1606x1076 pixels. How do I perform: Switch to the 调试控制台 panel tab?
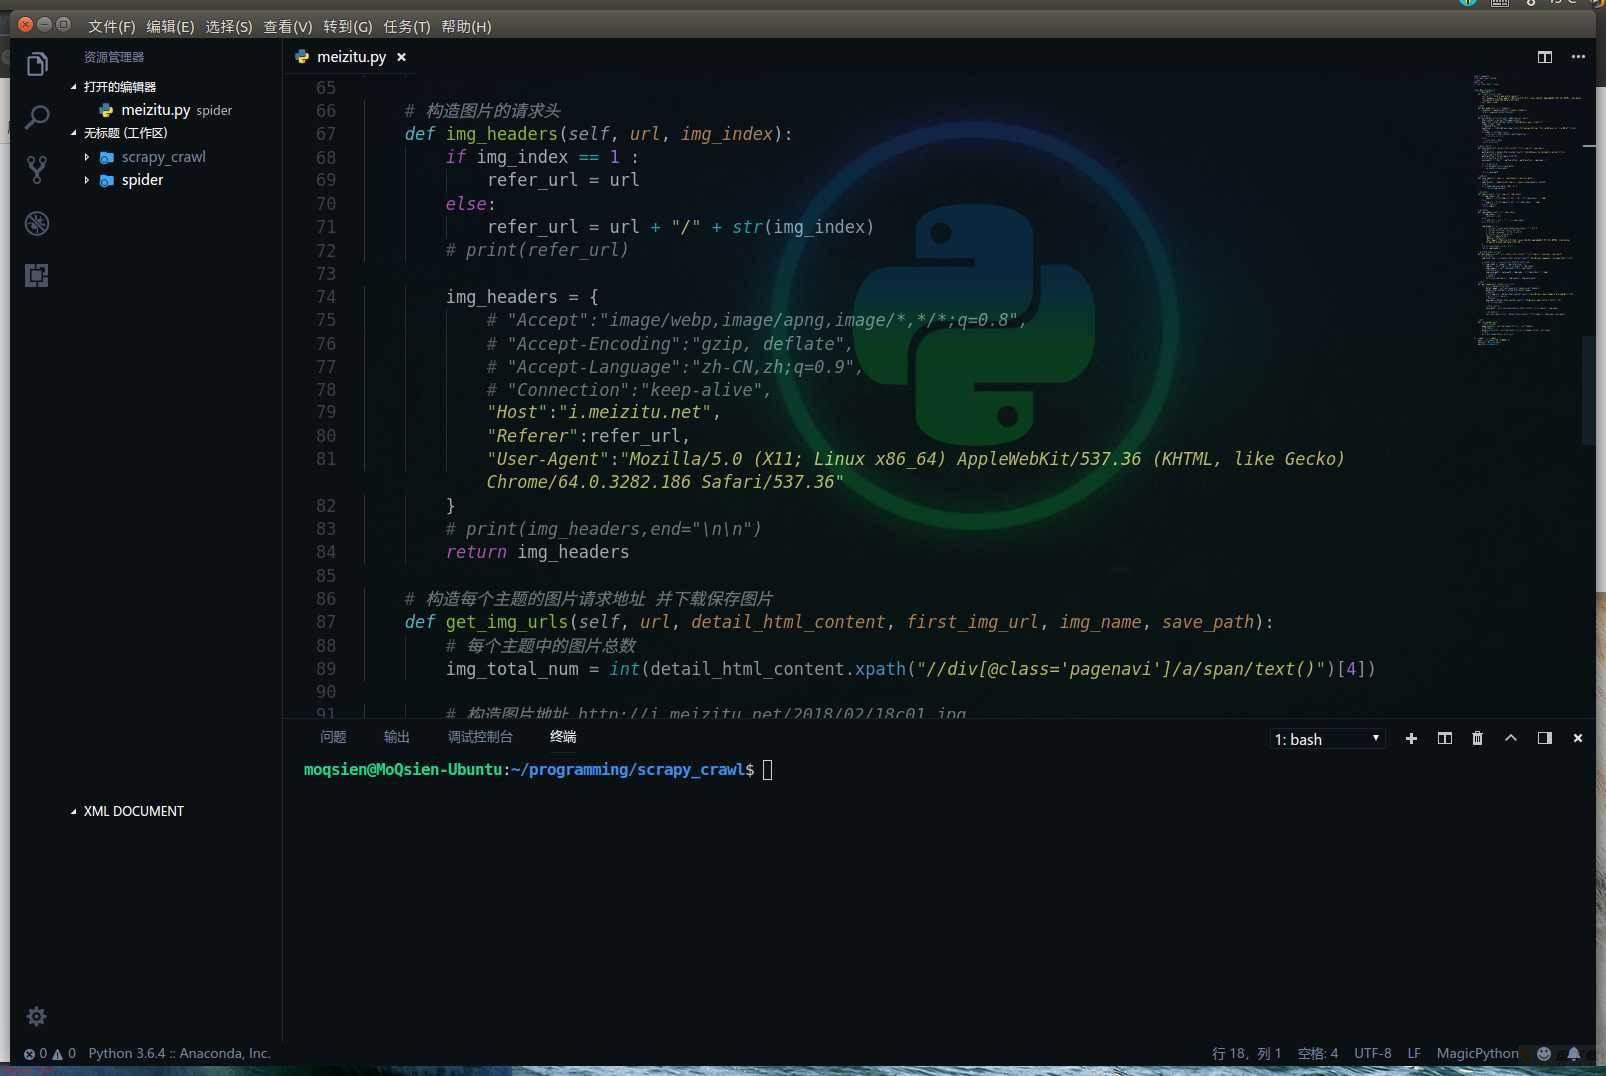(480, 737)
